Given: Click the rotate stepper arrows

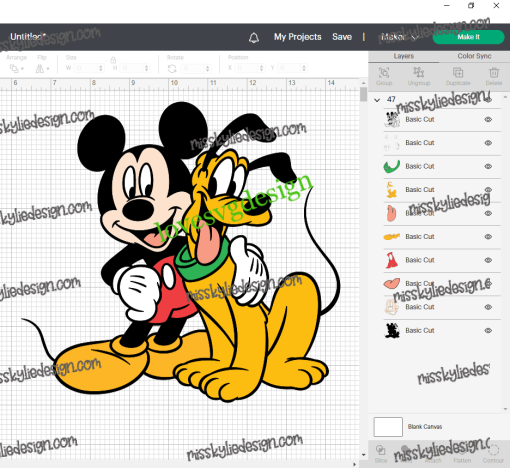Looking at the screenshot, I should point(207,69).
